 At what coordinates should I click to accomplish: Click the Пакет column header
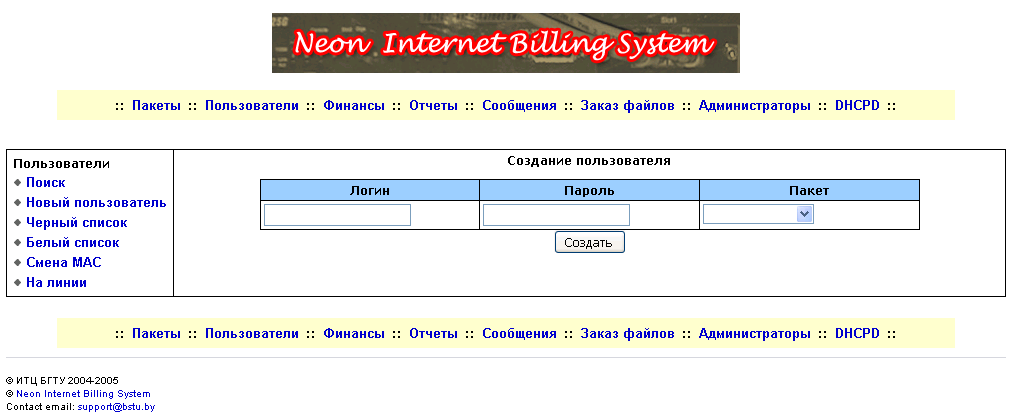tap(809, 191)
